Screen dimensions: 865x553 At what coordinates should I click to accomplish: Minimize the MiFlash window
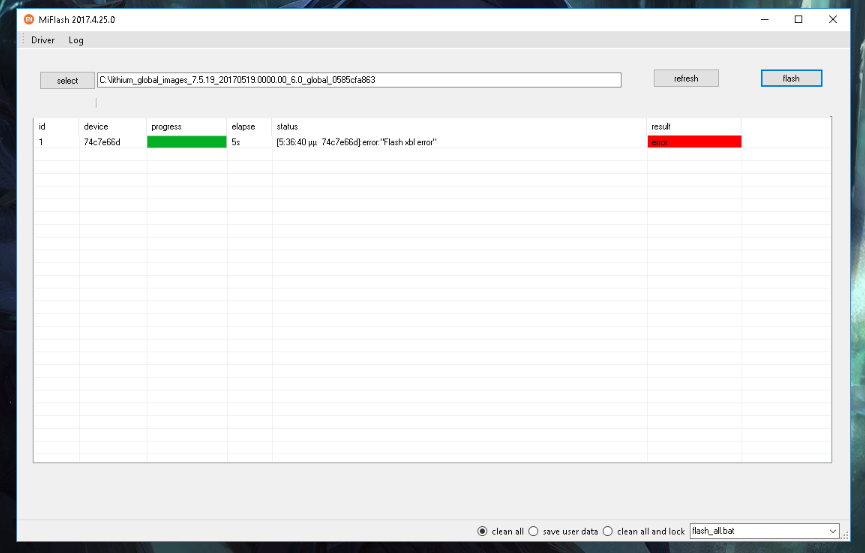765,19
